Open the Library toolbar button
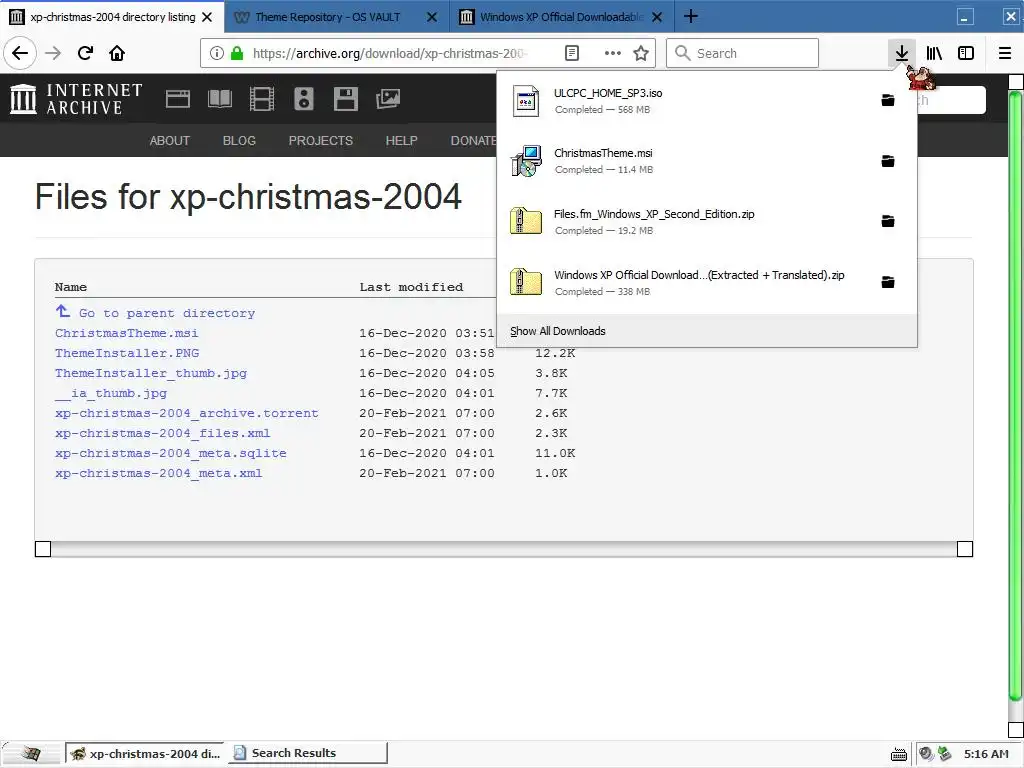This screenshot has width=1024, height=768. [x=934, y=53]
